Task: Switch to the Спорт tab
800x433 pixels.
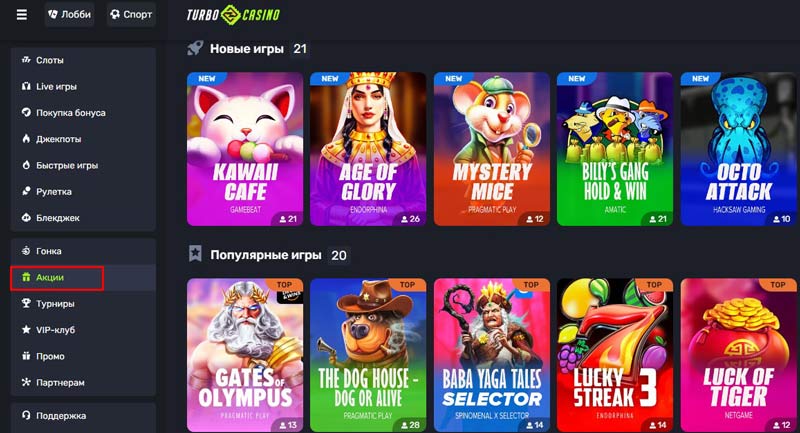Action: pyautogui.click(x=132, y=14)
